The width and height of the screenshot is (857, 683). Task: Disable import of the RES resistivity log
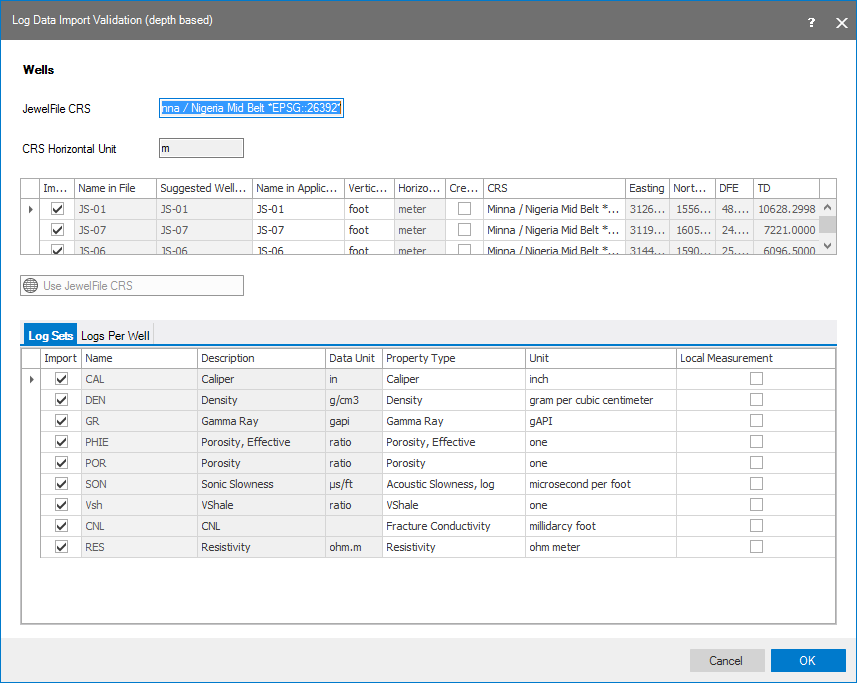[62, 547]
